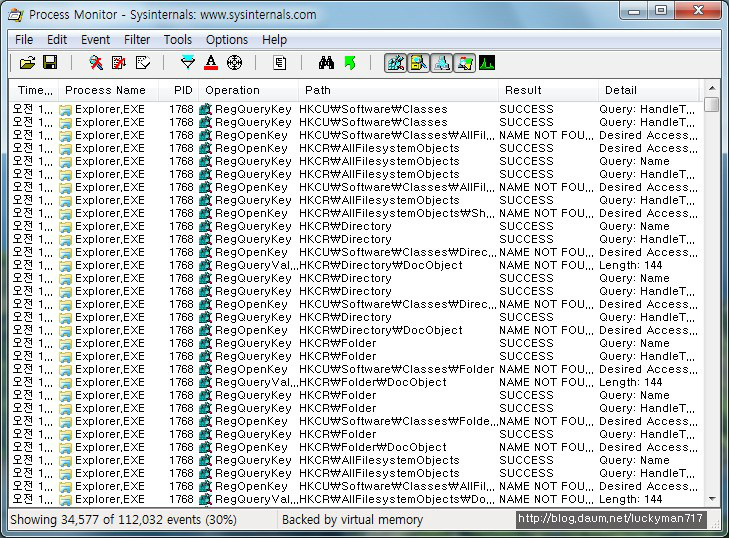
Task: Toggle Show Registry Activity button
Action: 396,63
